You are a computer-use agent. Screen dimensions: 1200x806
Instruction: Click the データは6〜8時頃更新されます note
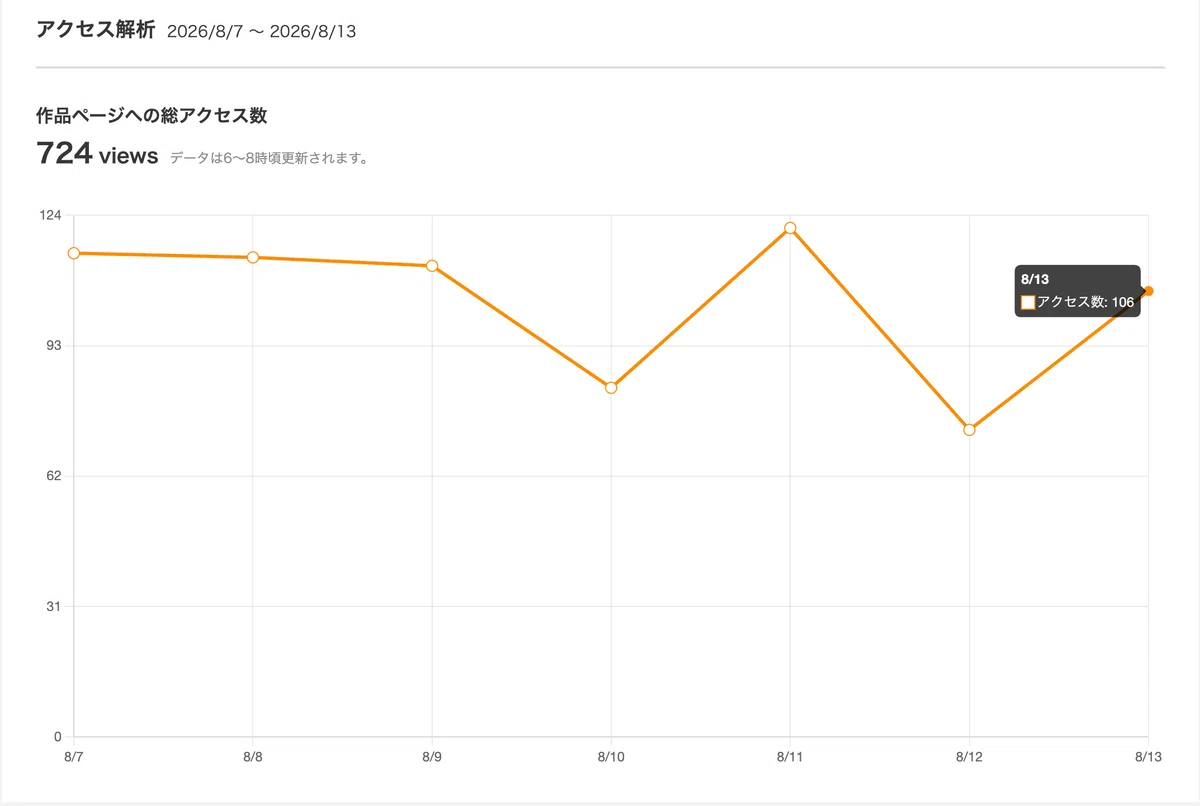tap(269, 158)
